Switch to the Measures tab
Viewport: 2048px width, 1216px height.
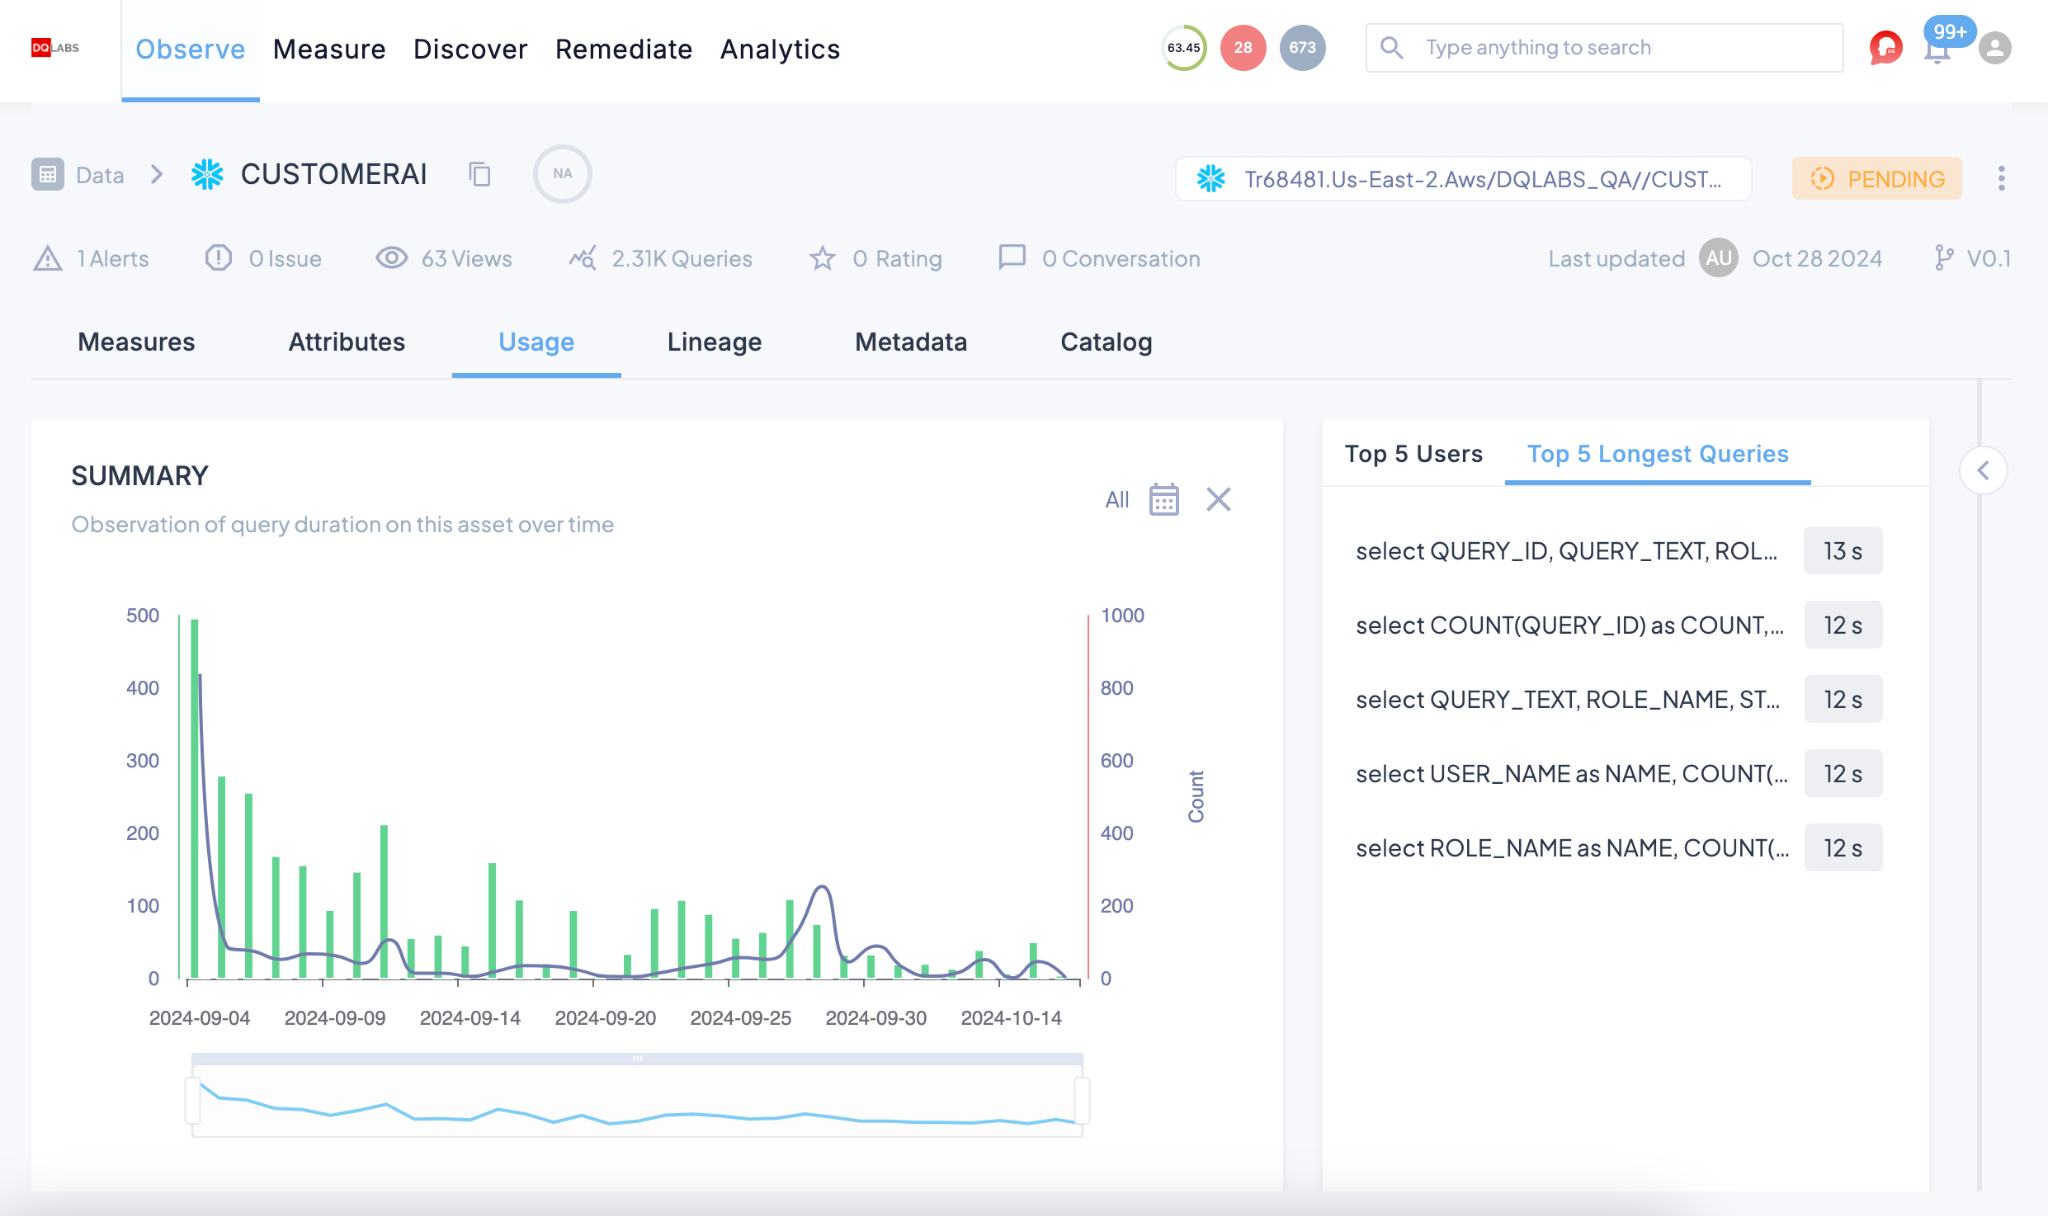tap(136, 342)
